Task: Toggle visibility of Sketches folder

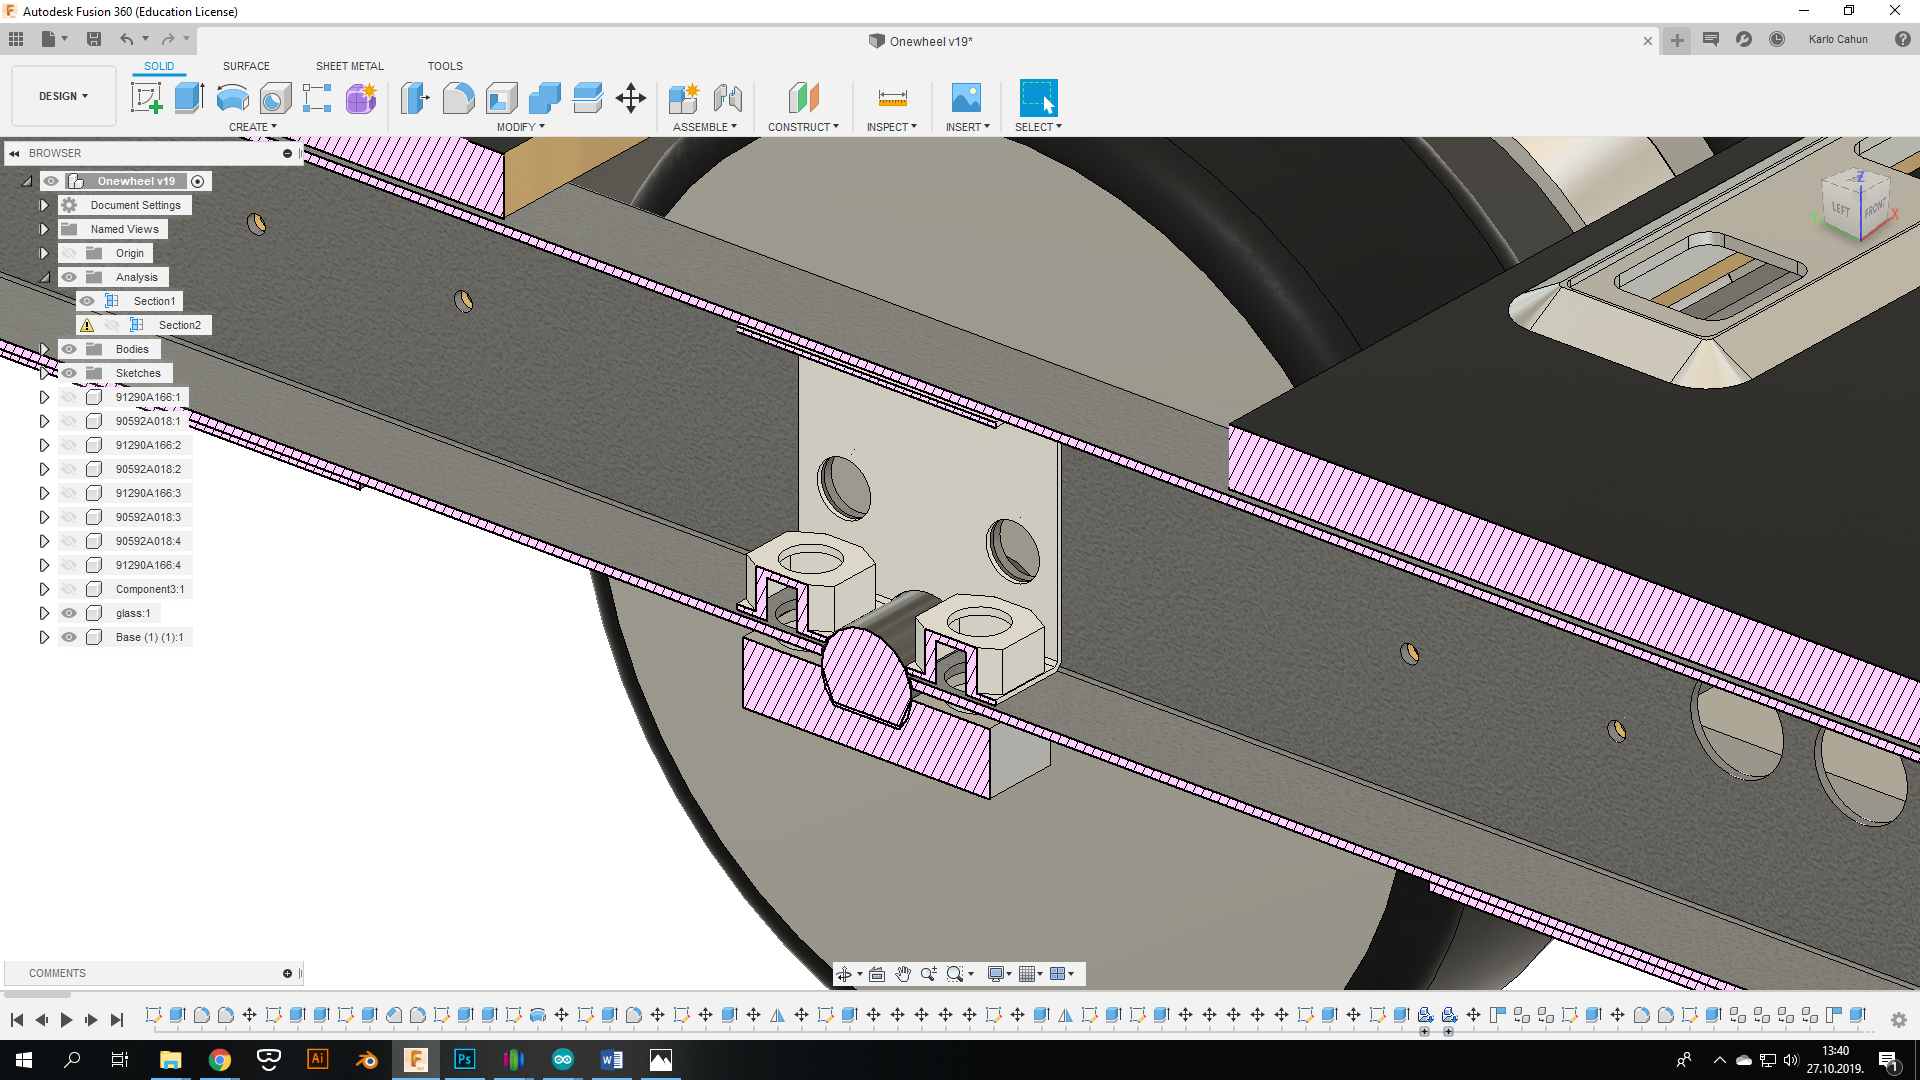Action: pos(69,373)
